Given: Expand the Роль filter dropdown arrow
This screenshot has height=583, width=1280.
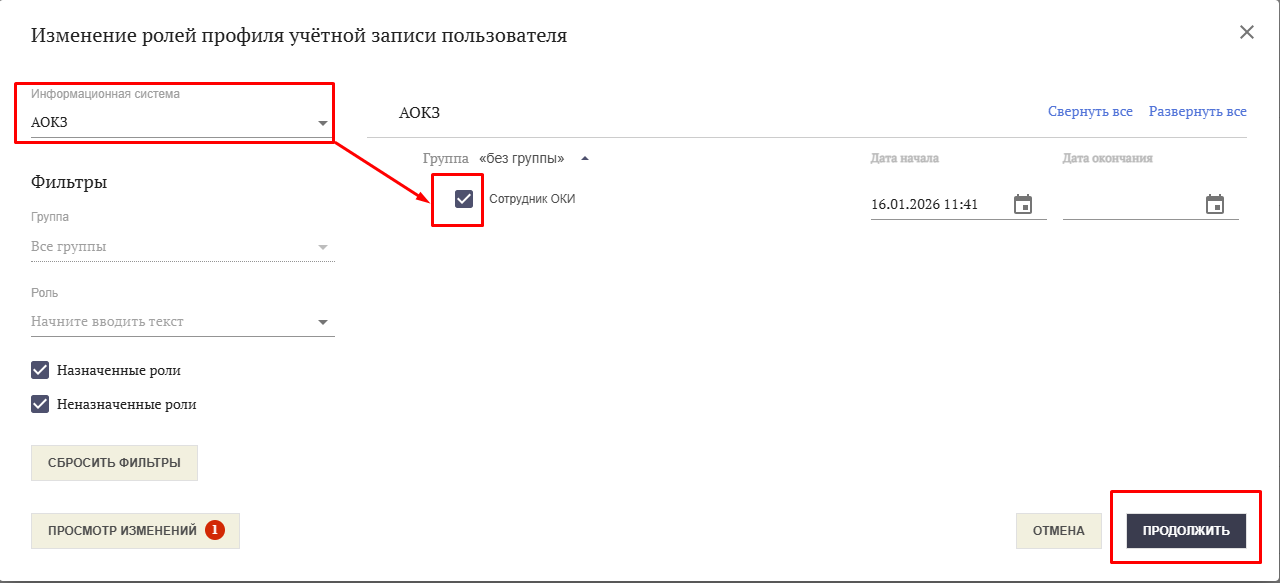Looking at the screenshot, I should 322,322.
